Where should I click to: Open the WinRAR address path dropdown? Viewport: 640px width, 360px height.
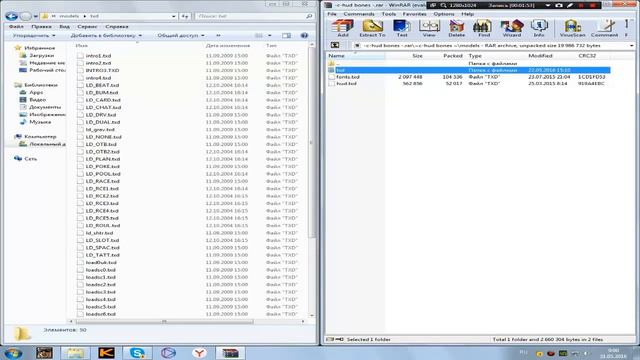click(632, 45)
